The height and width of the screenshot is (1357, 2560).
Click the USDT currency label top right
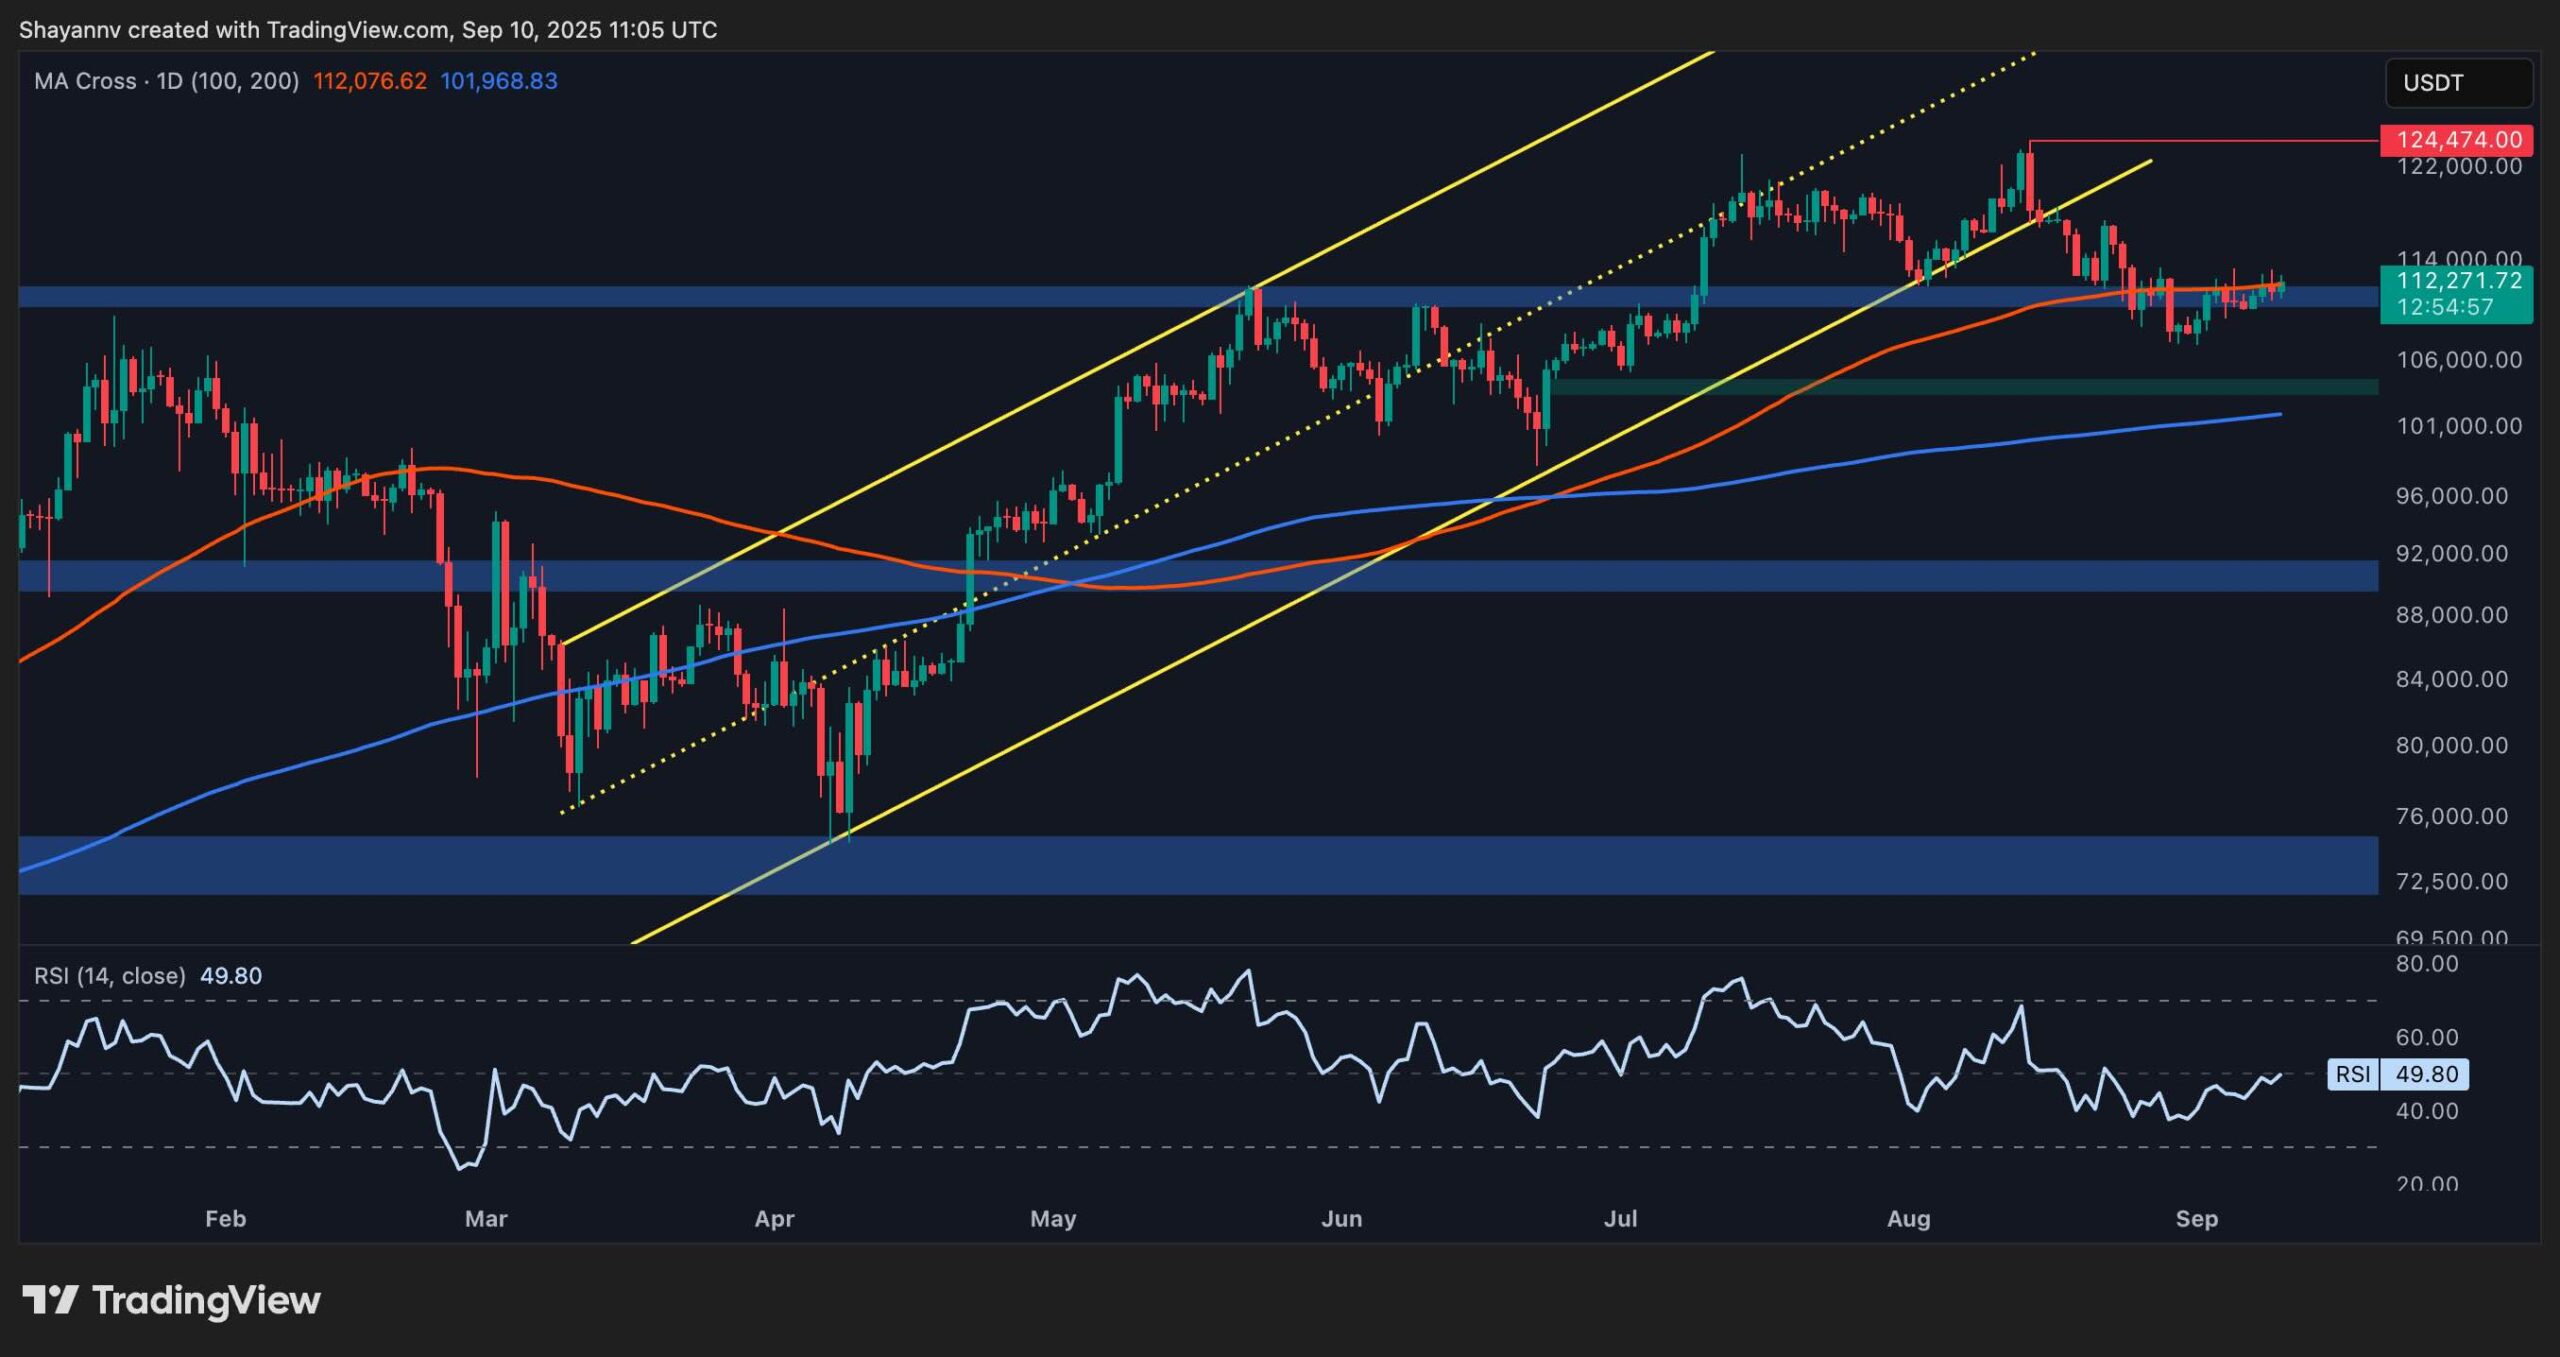2457,83
